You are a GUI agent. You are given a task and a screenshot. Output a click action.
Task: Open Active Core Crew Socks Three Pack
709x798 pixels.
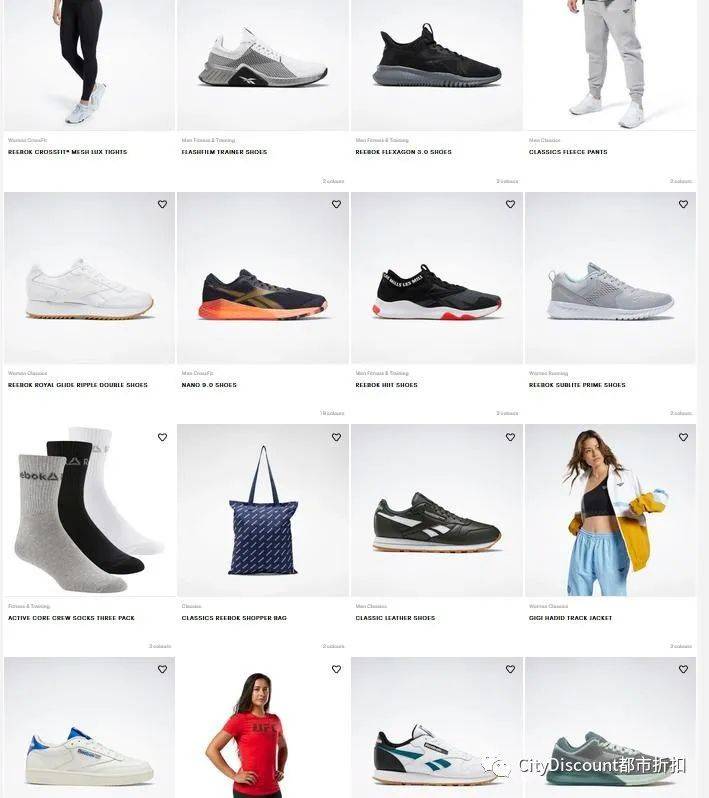[x=71, y=618]
